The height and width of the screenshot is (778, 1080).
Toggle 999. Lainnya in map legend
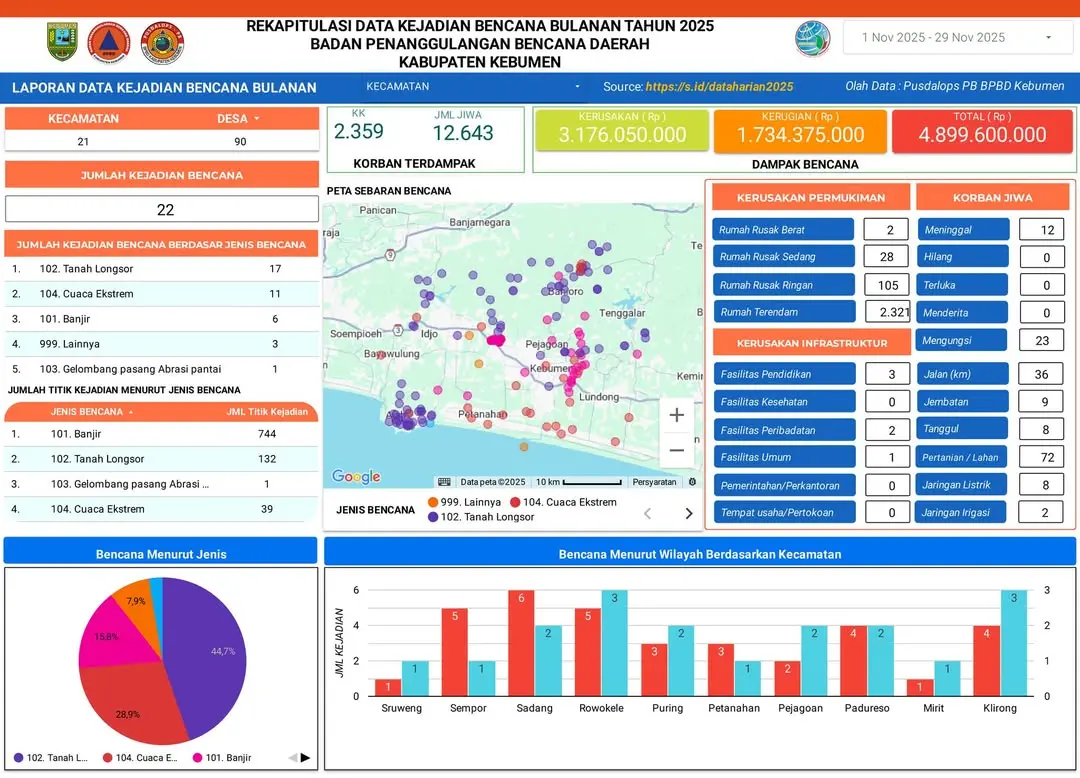(462, 502)
